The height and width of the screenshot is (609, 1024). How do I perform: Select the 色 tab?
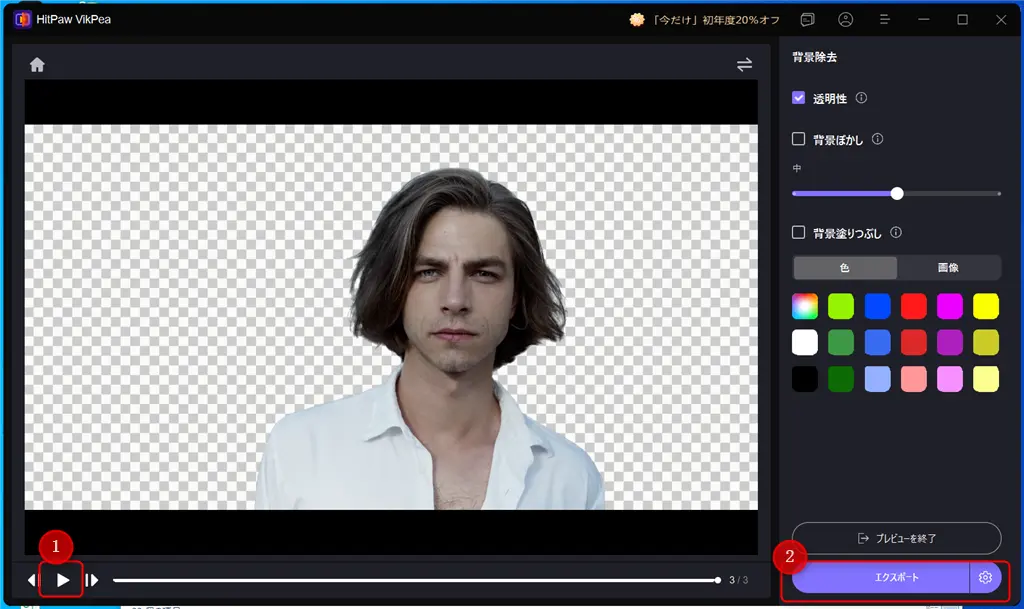pos(845,268)
